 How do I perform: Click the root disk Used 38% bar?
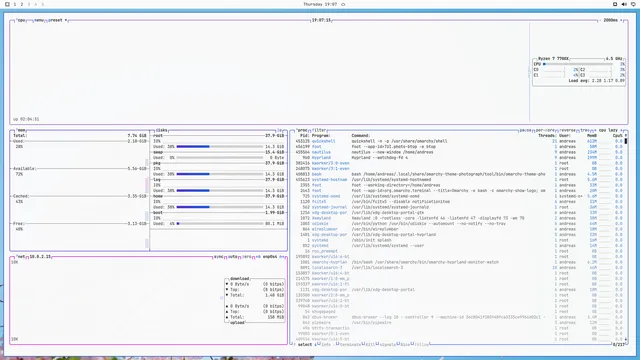click(x=220, y=147)
